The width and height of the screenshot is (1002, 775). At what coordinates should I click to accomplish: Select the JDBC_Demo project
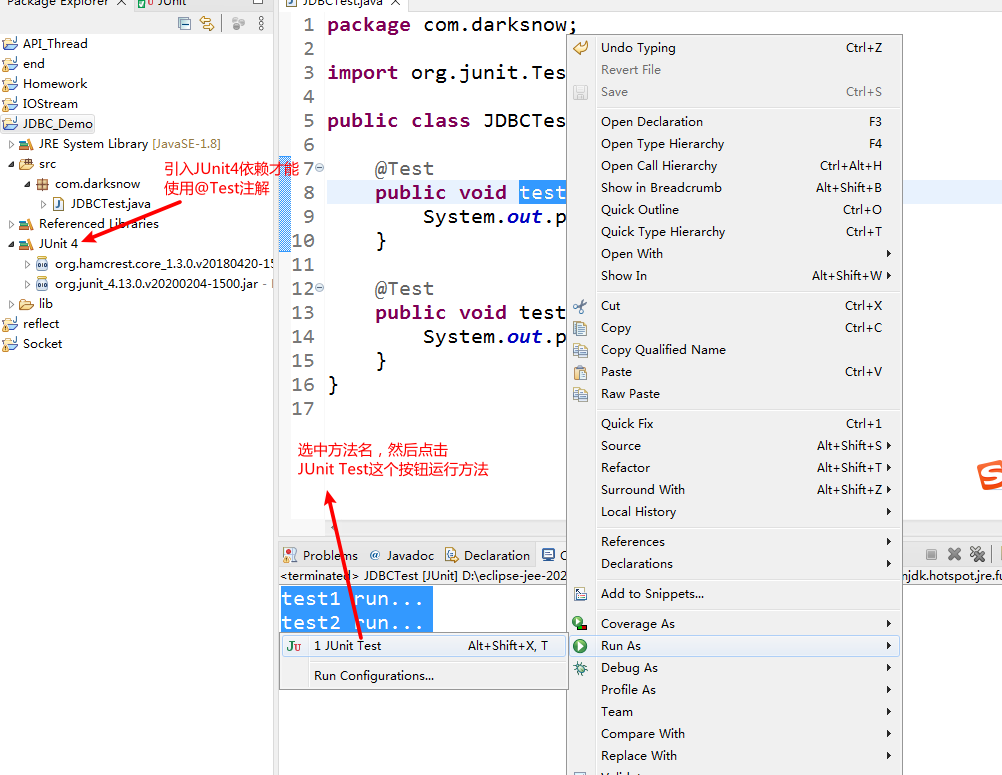coord(48,123)
